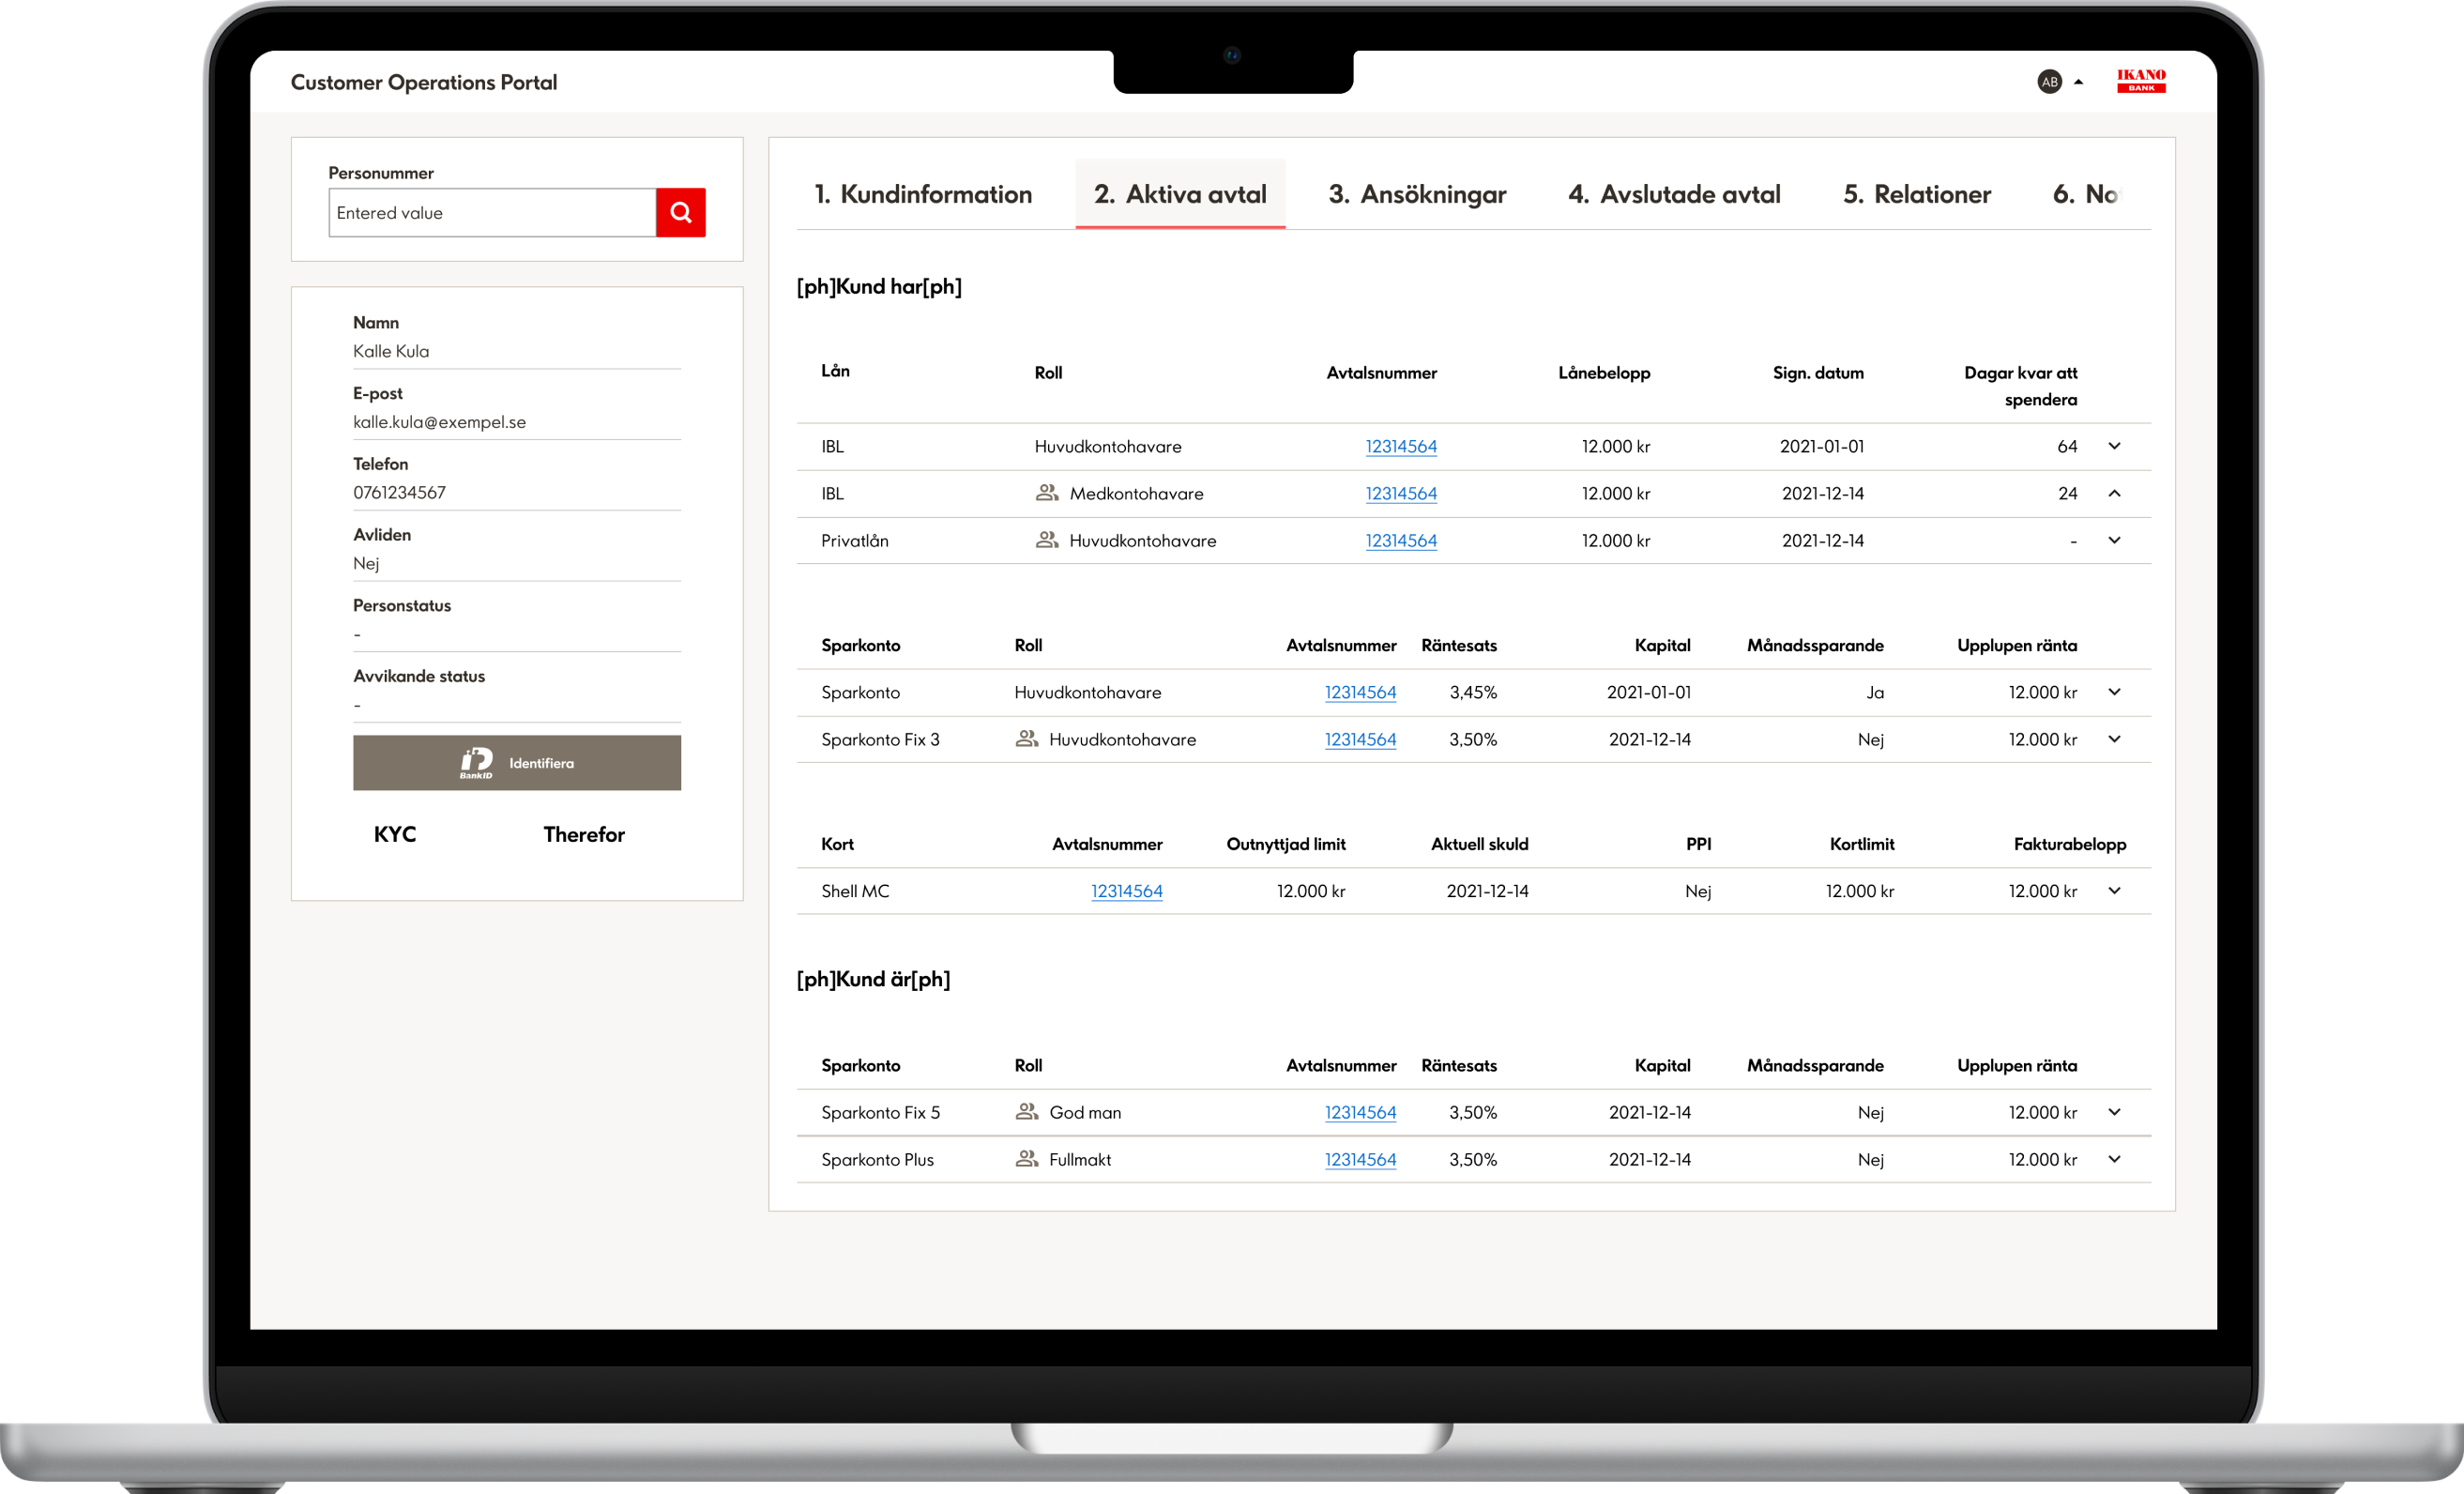Open the 4. Avslutade avtal tab
The image size is (2464, 1494).
pos(1673,194)
